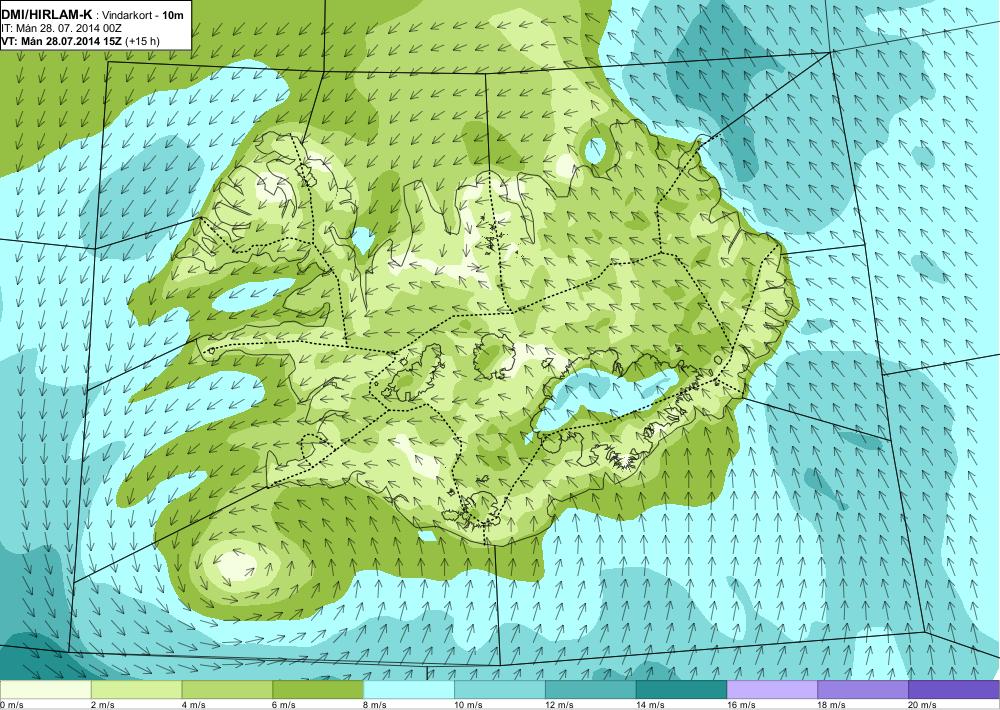Click the pale yellow 0–2 m/s legend swatch

point(45,690)
